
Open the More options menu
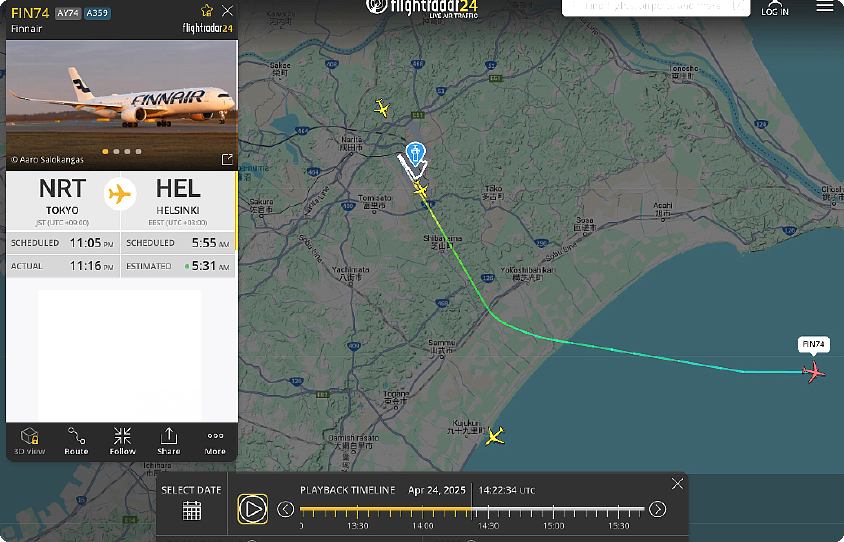pyautogui.click(x=215, y=441)
